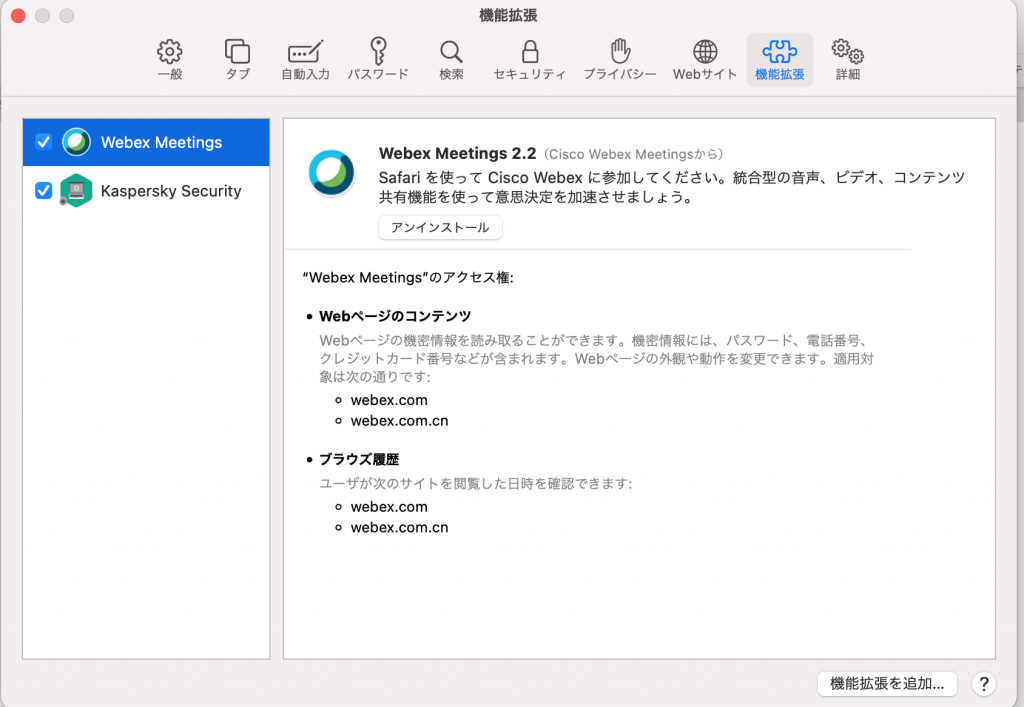Click the (Cisco Webex Meetingsから) source text
Viewport: 1024px width, 707px height.
(633, 155)
